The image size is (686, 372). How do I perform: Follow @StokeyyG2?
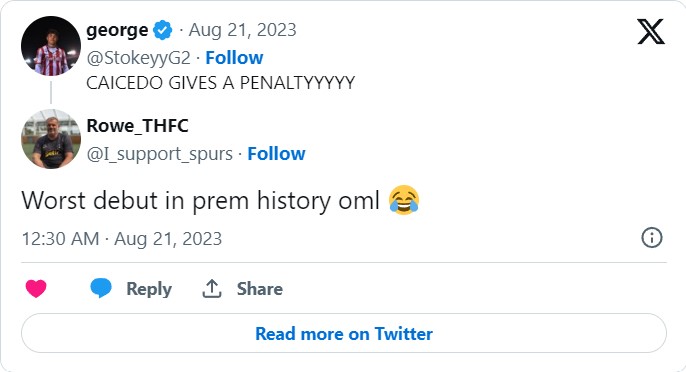tap(234, 57)
